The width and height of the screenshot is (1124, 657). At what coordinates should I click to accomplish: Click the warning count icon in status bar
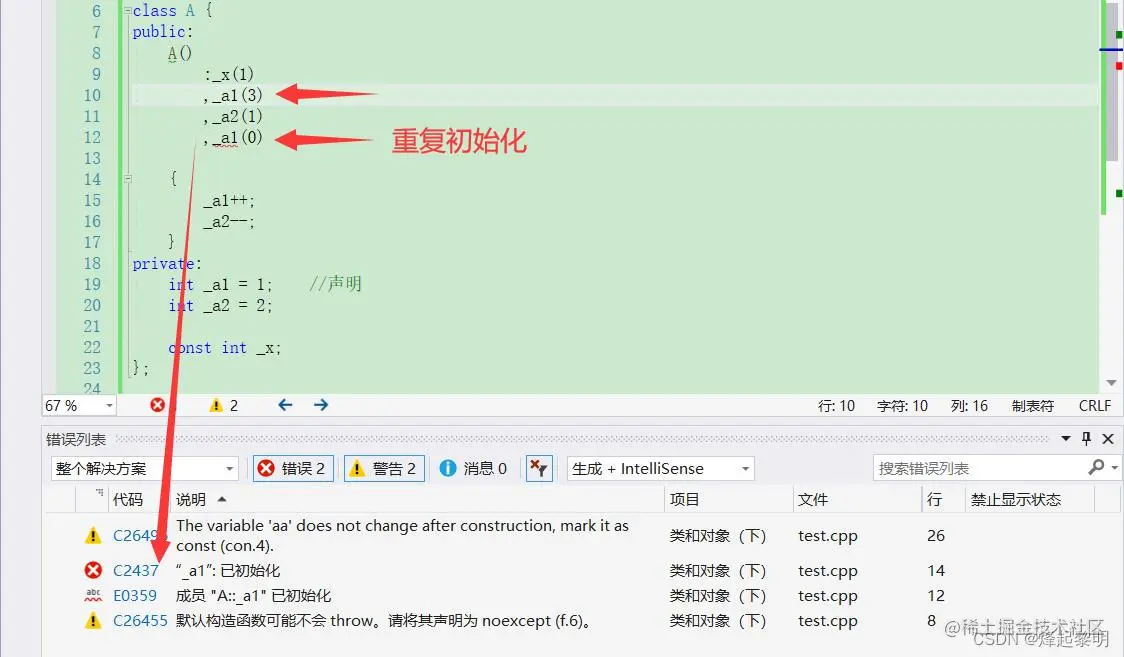(x=216, y=405)
